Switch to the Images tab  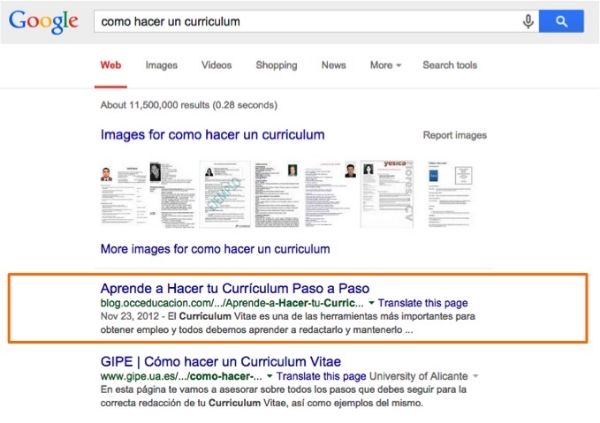161,65
